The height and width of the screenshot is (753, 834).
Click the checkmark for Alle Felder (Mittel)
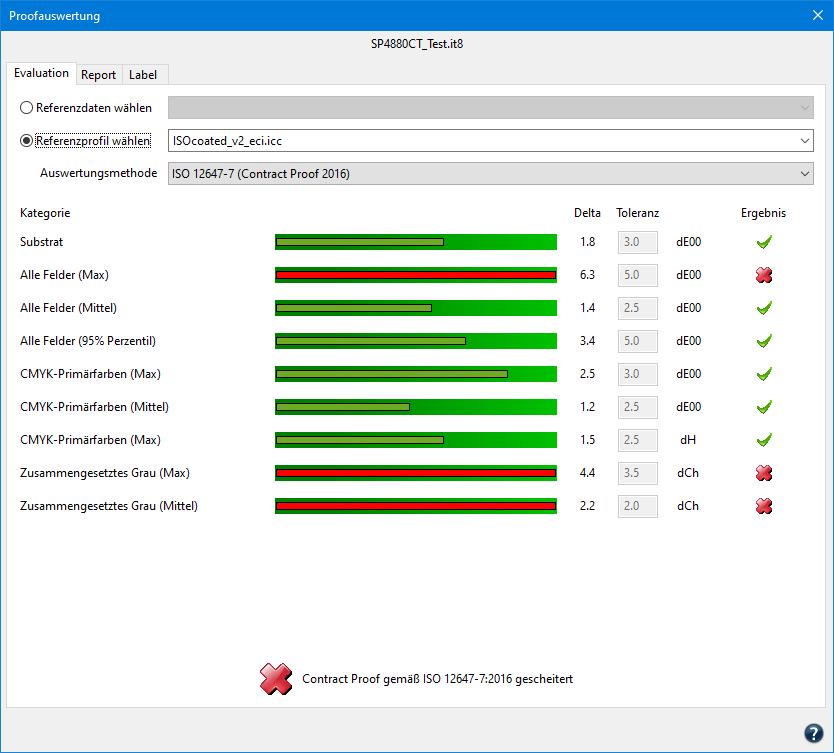[x=764, y=308]
